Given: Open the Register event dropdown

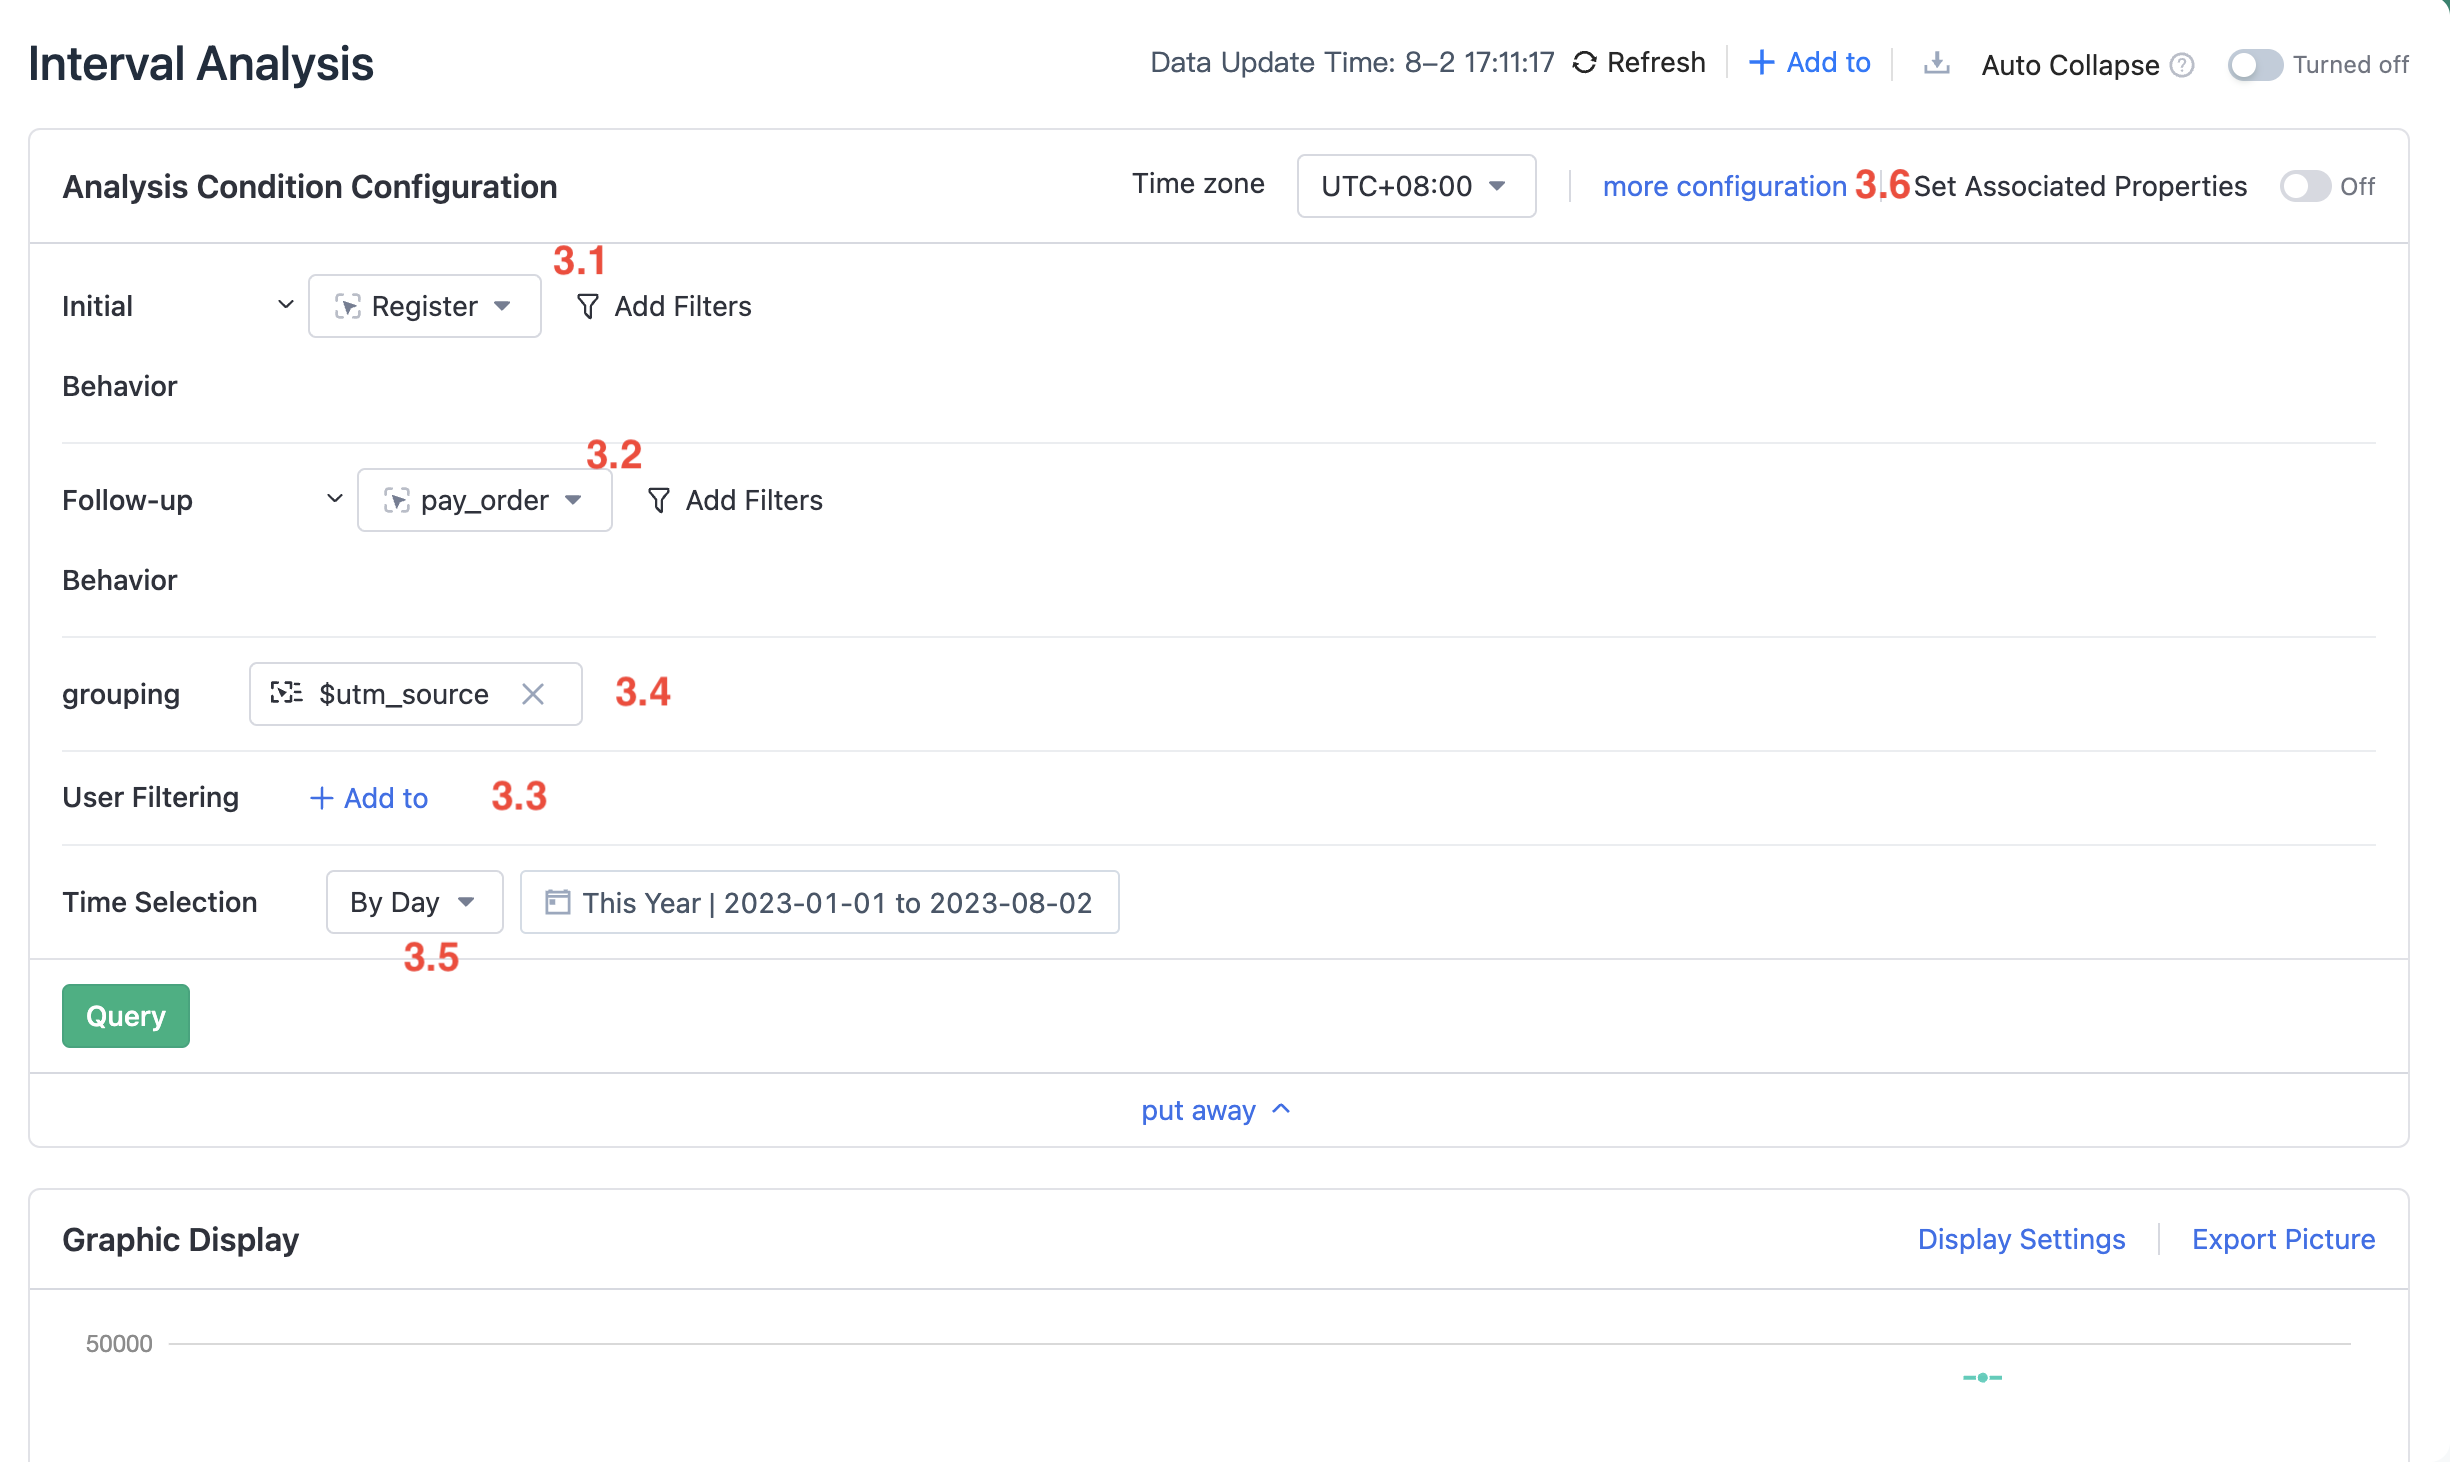Looking at the screenshot, I should pos(424,306).
